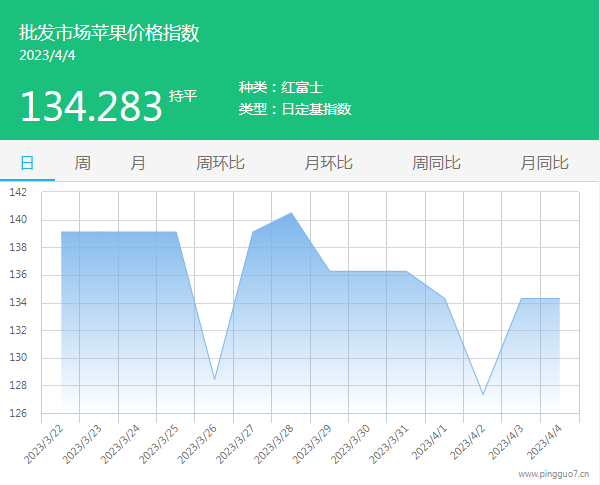Show the 周环比 week-over-week tab
Image resolution: width=600 pixels, height=485 pixels.
(x=220, y=163)
